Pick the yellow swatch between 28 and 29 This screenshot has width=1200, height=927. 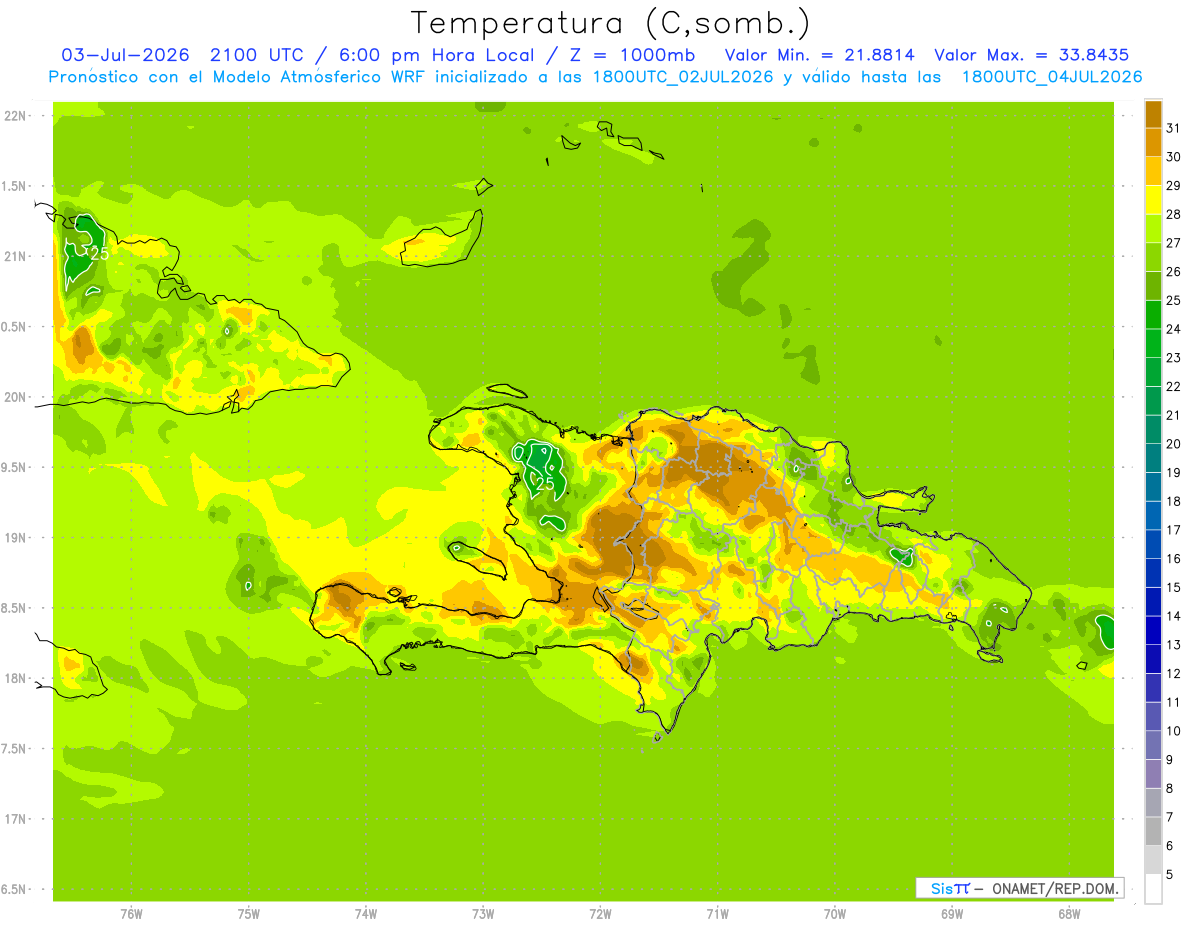click(x=1153, y=200)
